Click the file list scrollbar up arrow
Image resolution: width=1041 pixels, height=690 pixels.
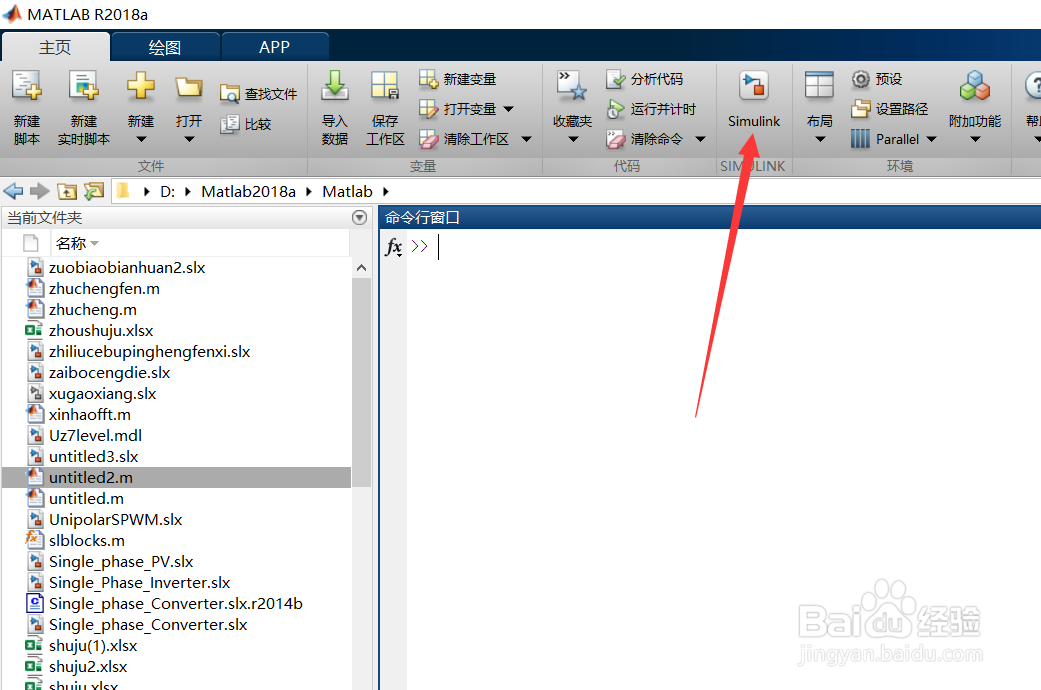pyautogui.click(x=361, y=268)
